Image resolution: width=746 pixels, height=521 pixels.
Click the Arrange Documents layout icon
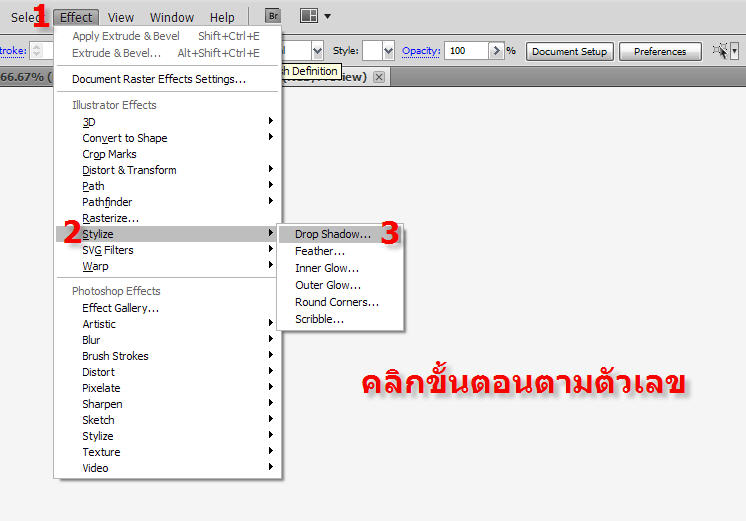pyautogui.click(x=309, y=16)
